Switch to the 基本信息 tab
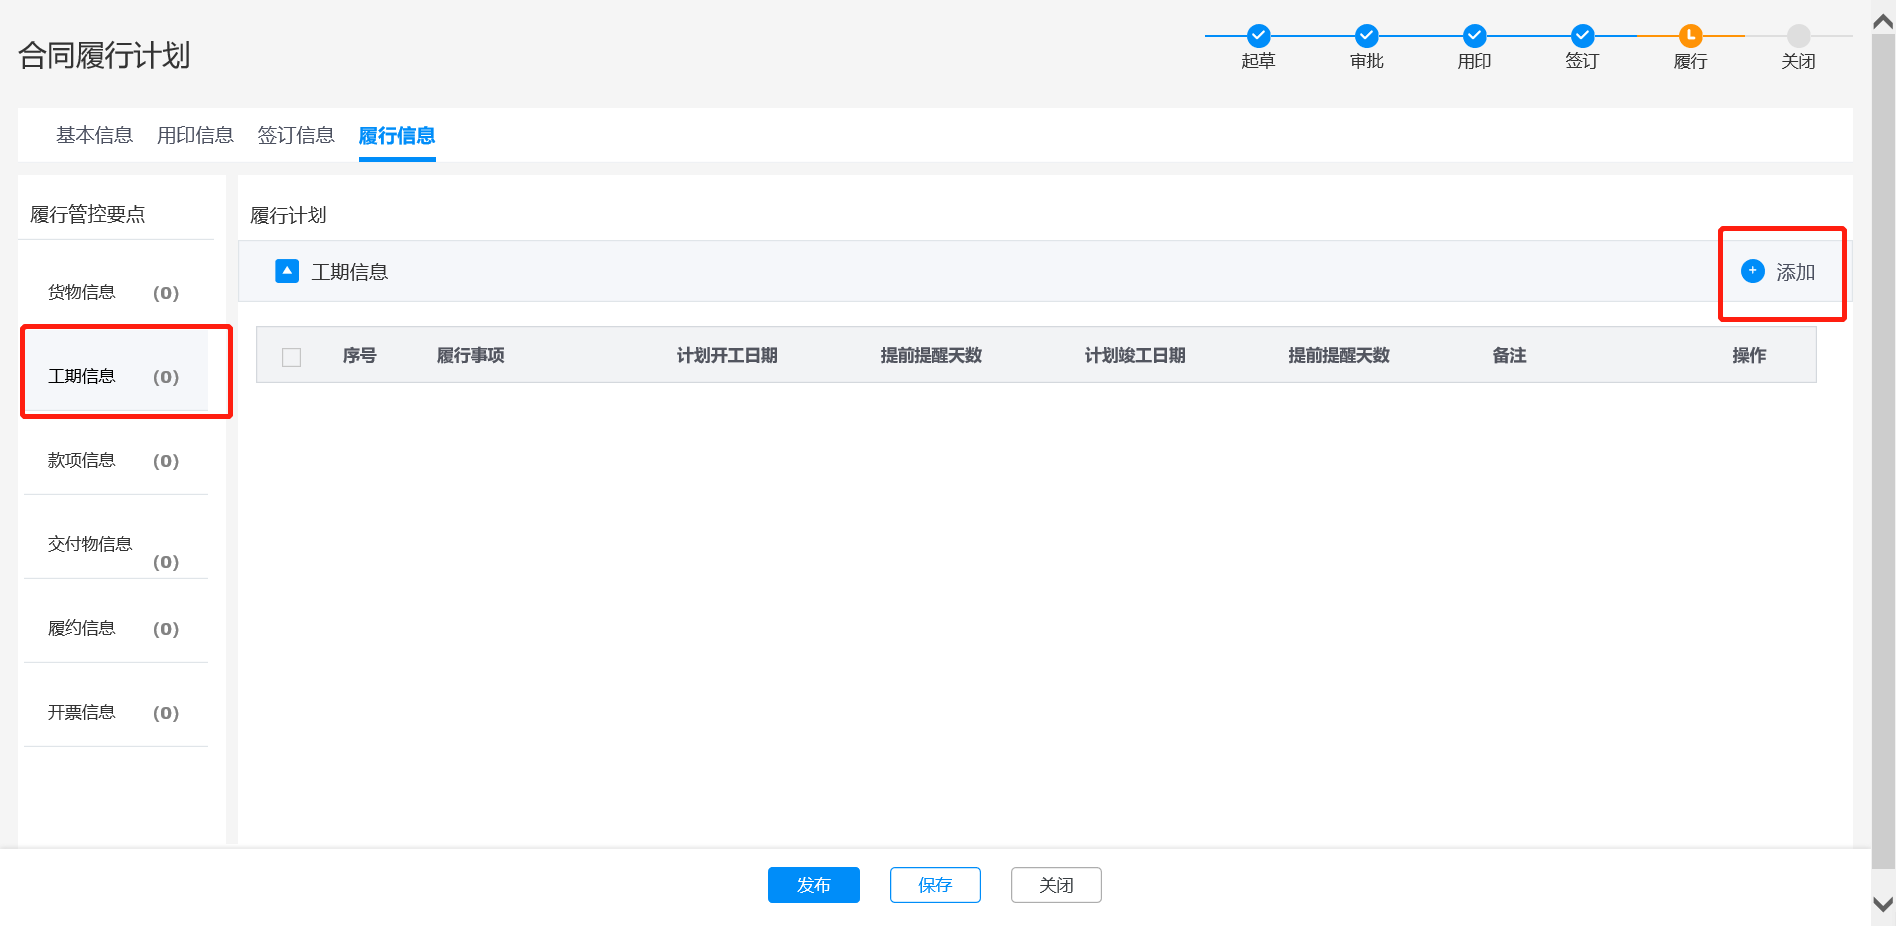 [94, 135]
